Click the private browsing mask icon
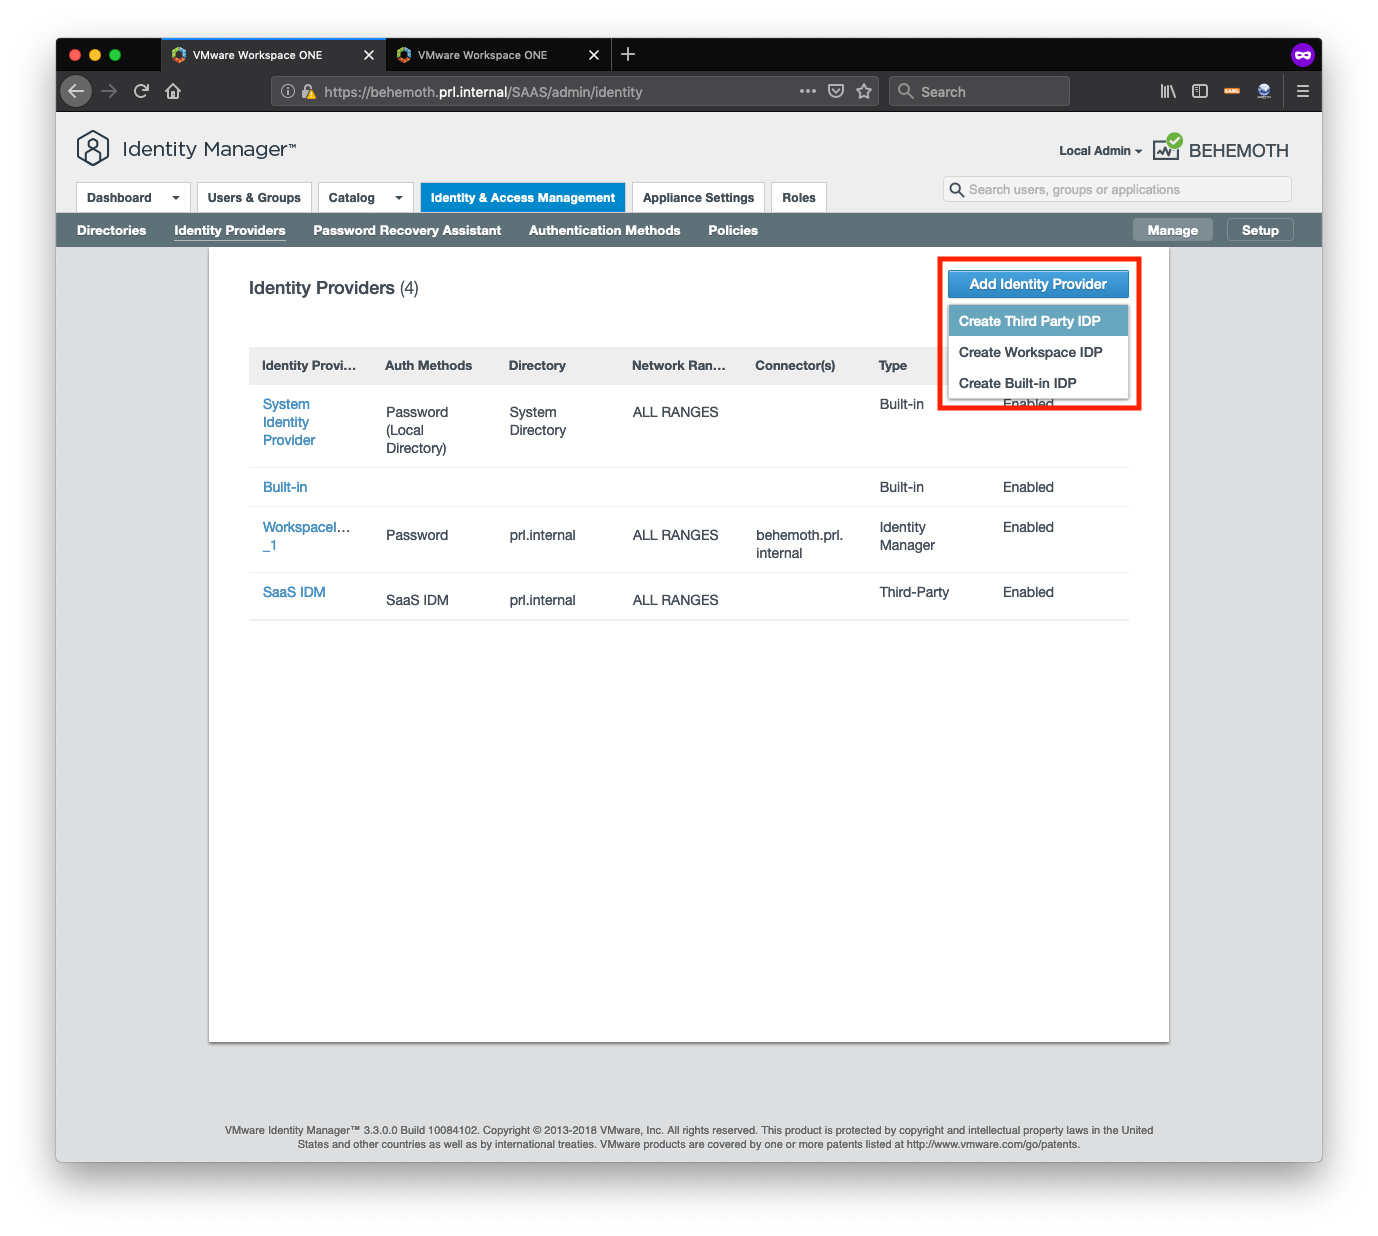The height and width of the screenshot is (1236, 1378). [x=1302, y=55]
